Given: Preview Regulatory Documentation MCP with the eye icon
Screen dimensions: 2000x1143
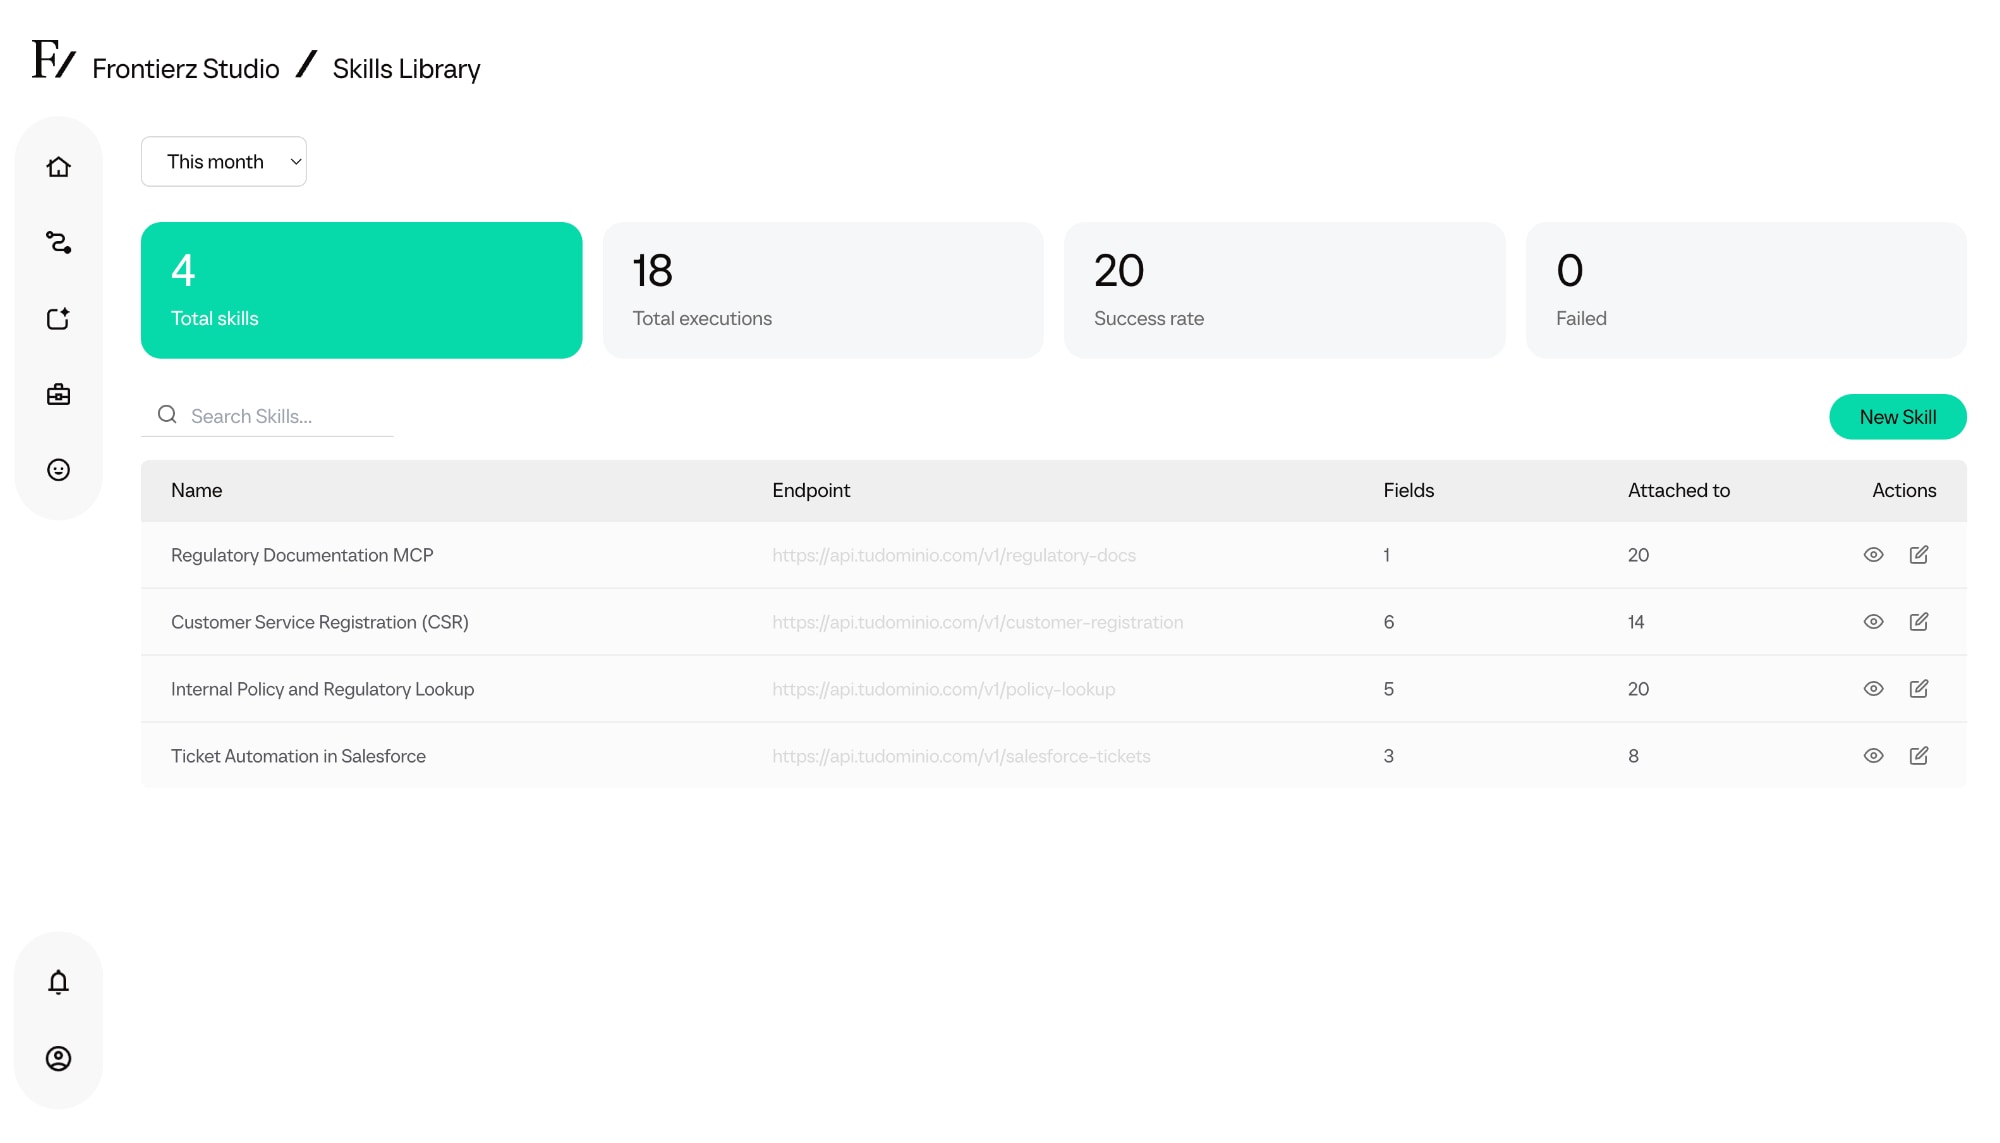Looking at the screenshot, I should tap(1873, 555).
